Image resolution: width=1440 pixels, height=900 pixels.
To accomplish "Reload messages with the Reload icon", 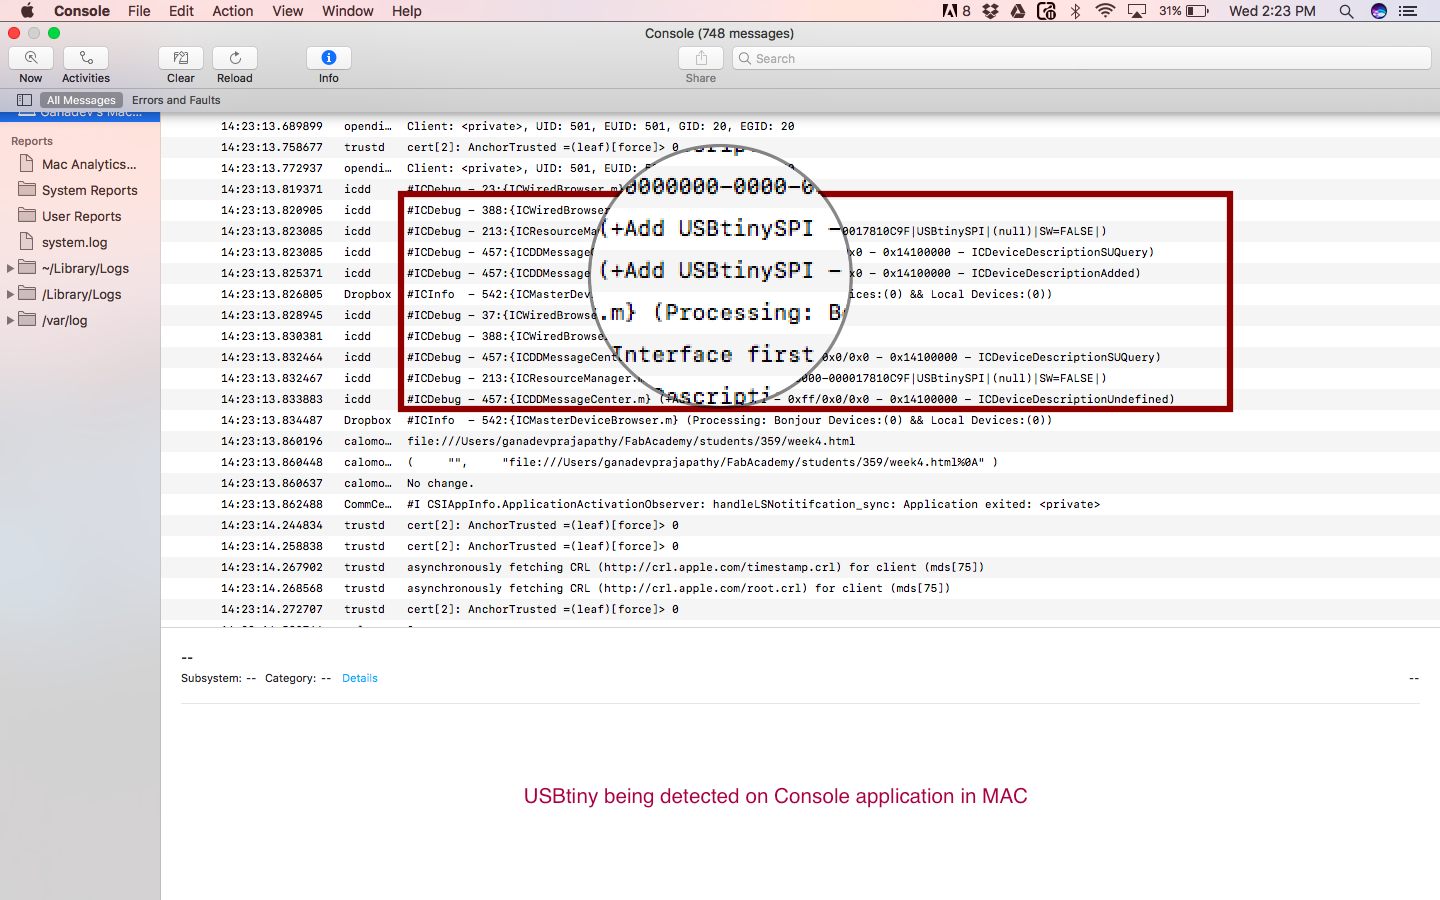I will tap(235, 58).
